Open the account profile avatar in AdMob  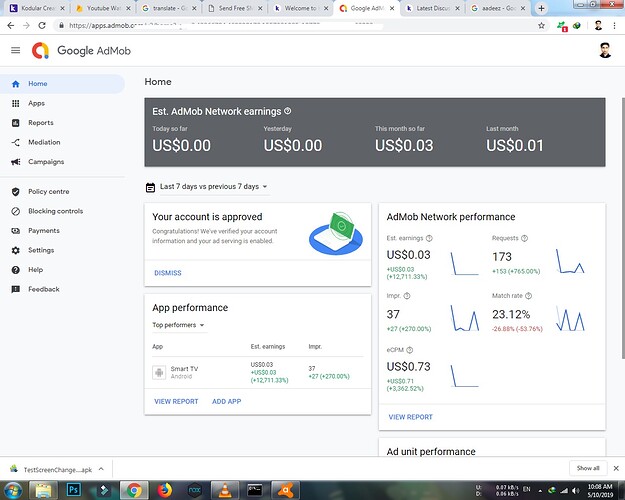[605, 50]
